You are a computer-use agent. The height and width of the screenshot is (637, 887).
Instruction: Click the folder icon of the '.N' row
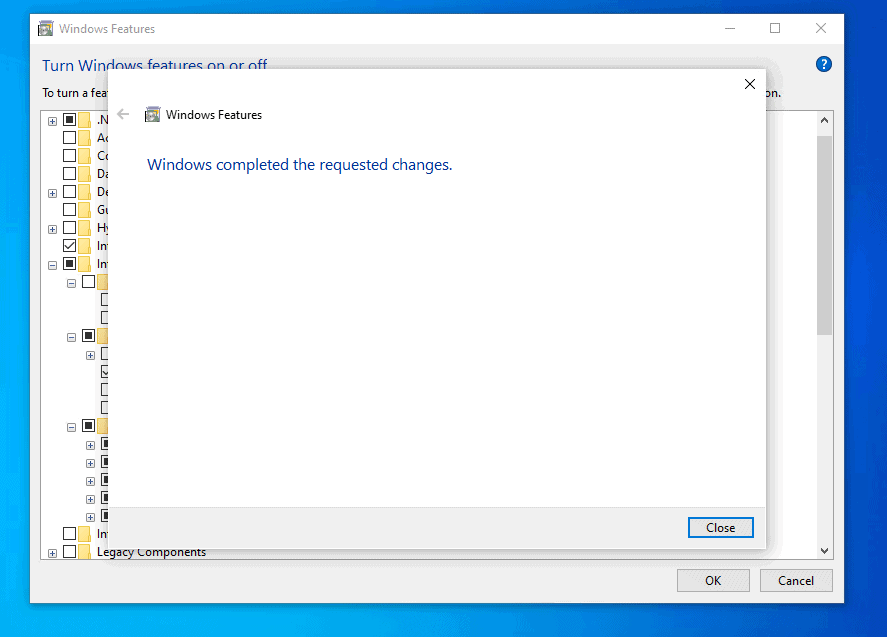click(x=84, y=120)
